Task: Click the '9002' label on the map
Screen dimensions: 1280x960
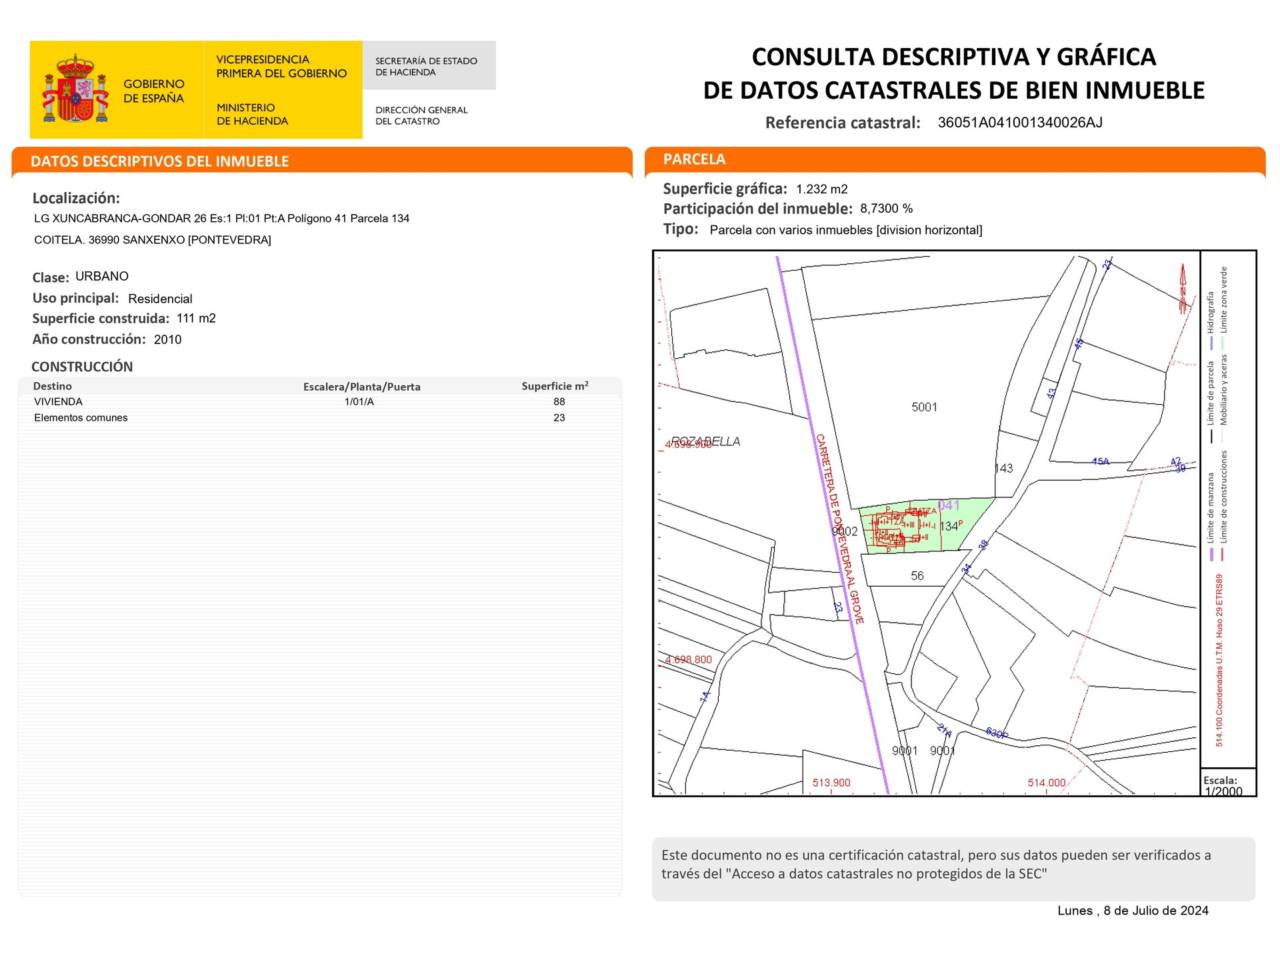Action: coord(845,532)
